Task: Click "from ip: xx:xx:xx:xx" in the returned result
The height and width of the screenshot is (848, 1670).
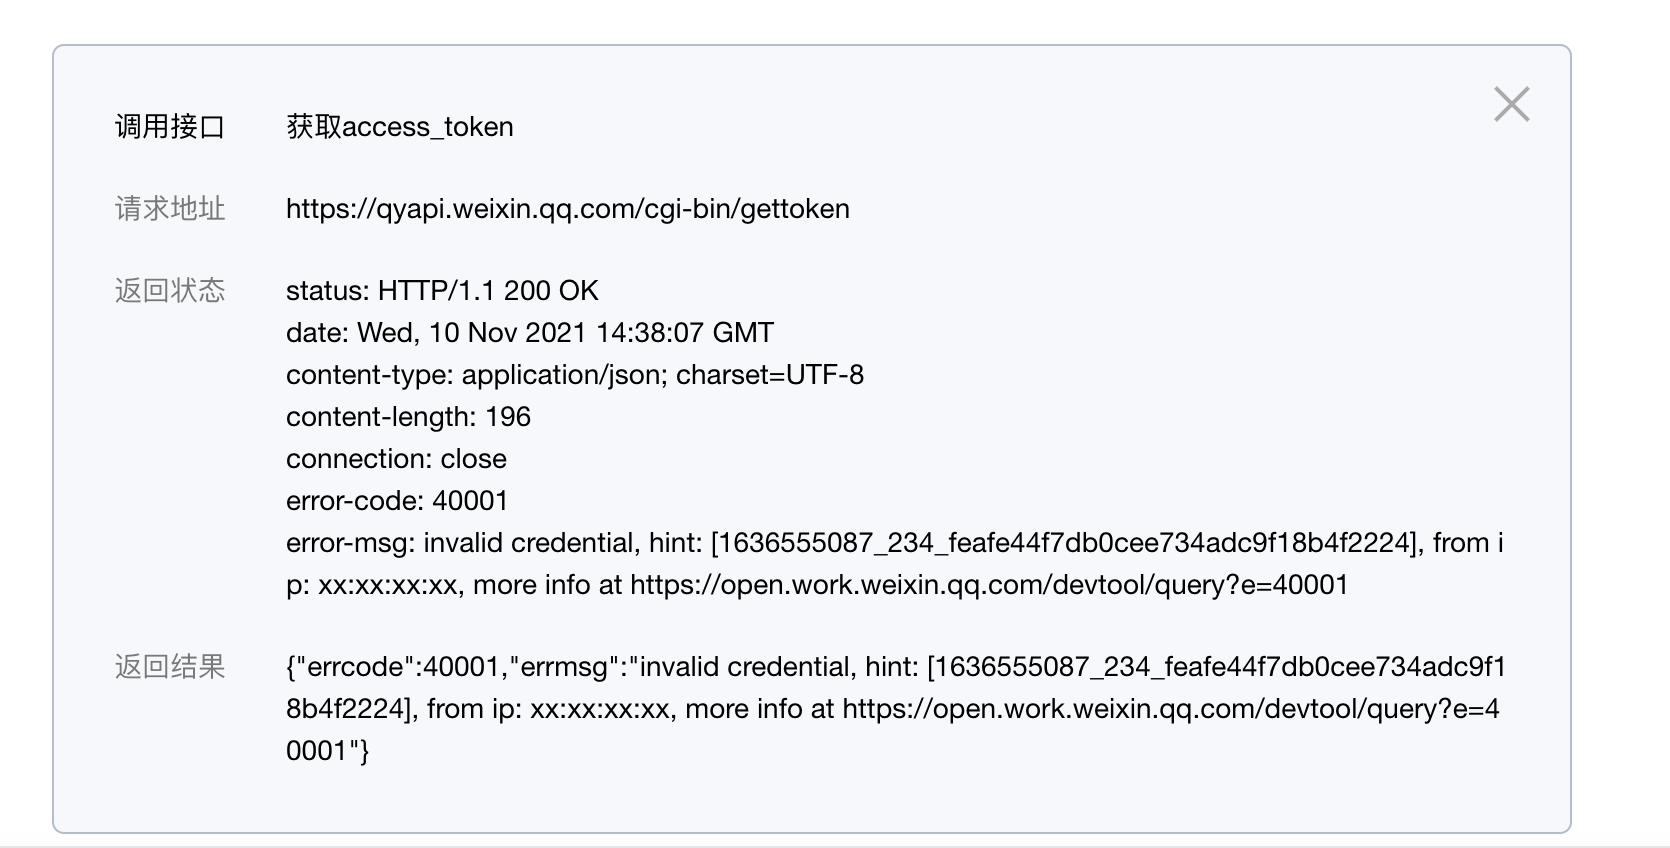Action: pos(548,709)
